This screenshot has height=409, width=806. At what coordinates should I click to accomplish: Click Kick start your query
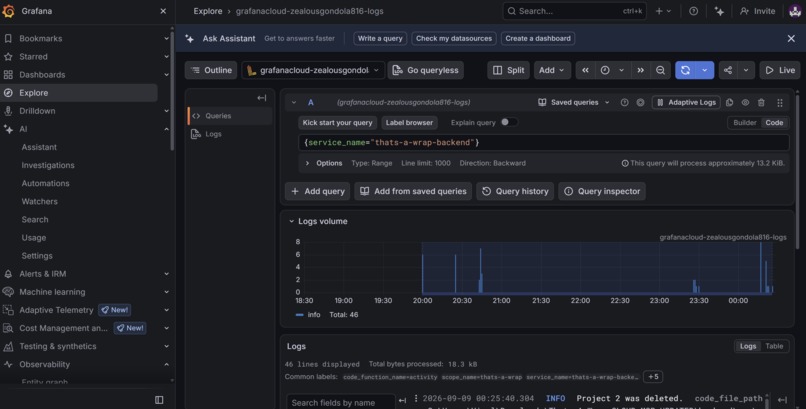pos(337,123)
